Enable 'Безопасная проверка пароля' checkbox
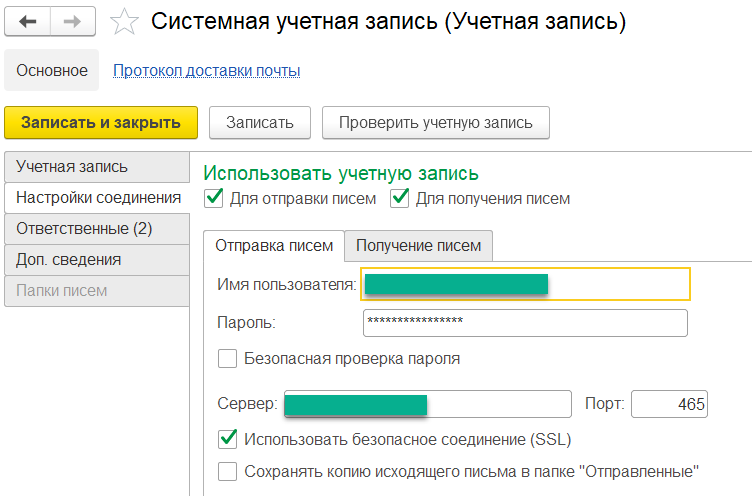The height and width of the screenshot is (496, 752). 228,358
